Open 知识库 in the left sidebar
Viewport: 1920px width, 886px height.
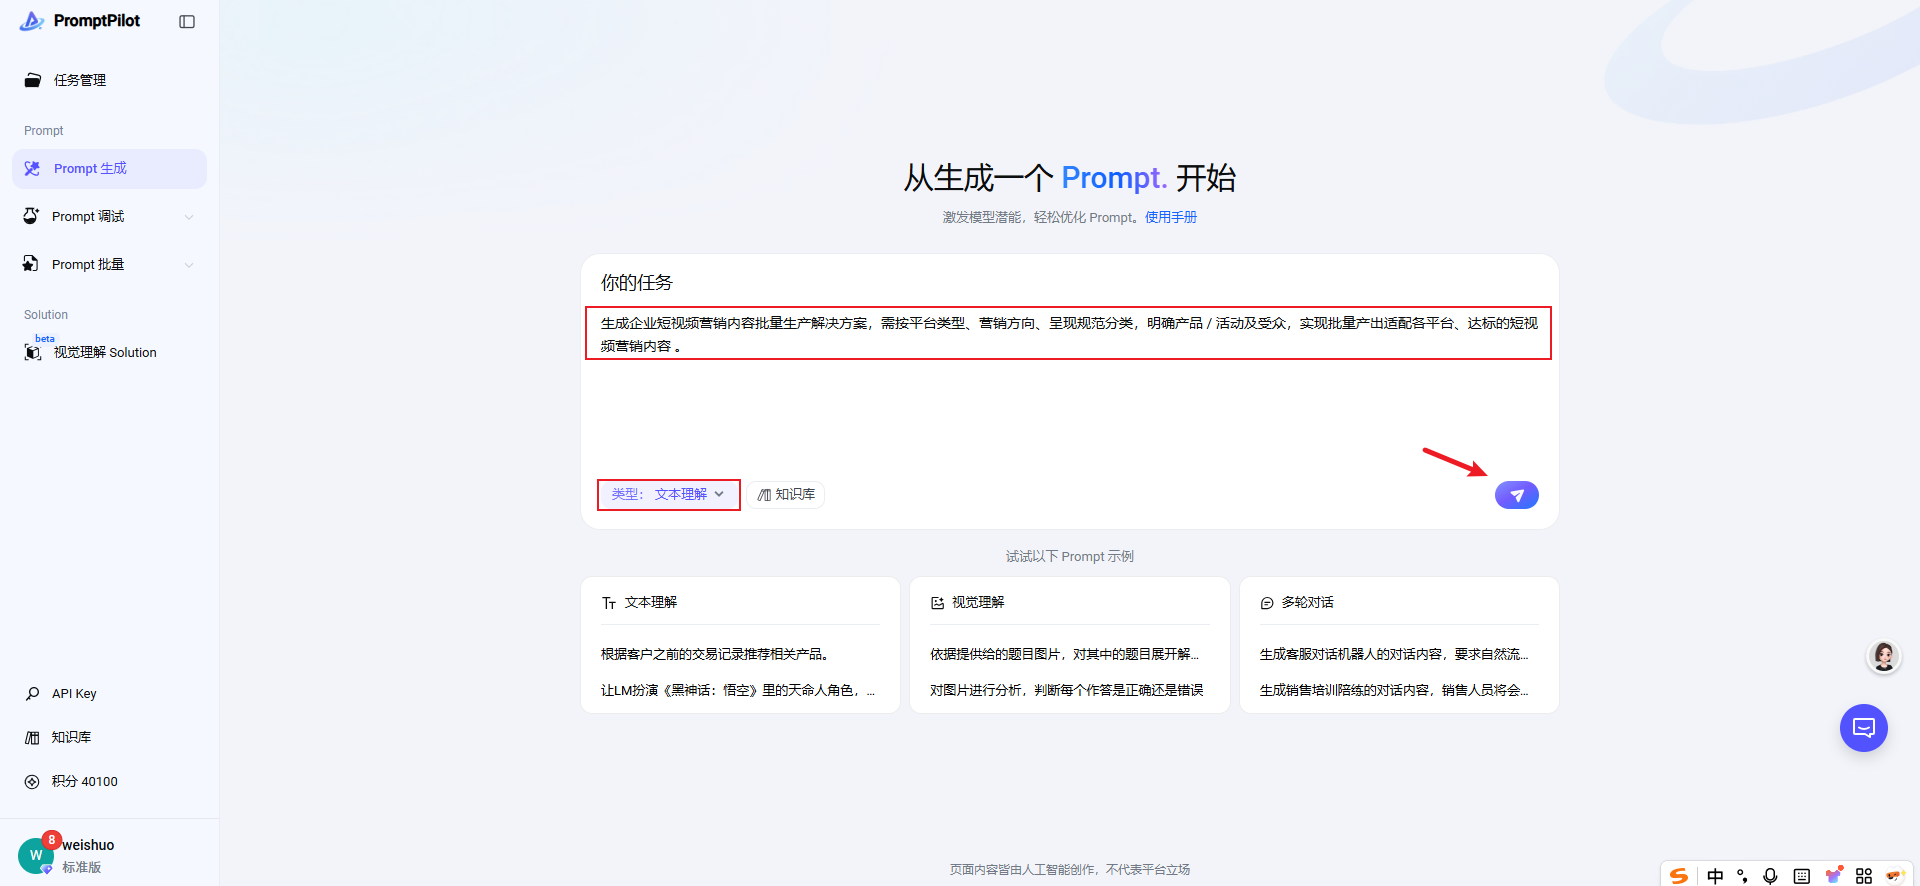[109, 738]
